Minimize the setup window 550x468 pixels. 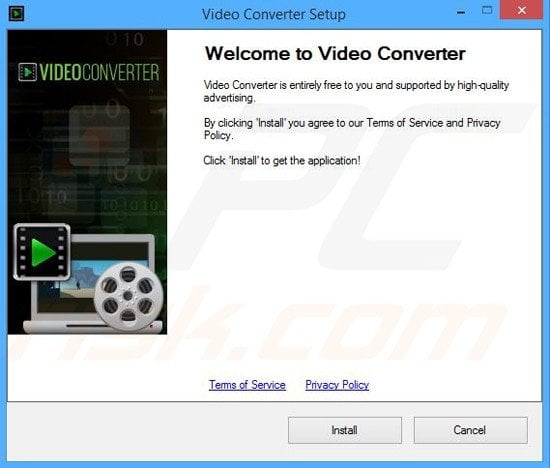[x=461, y=13]
